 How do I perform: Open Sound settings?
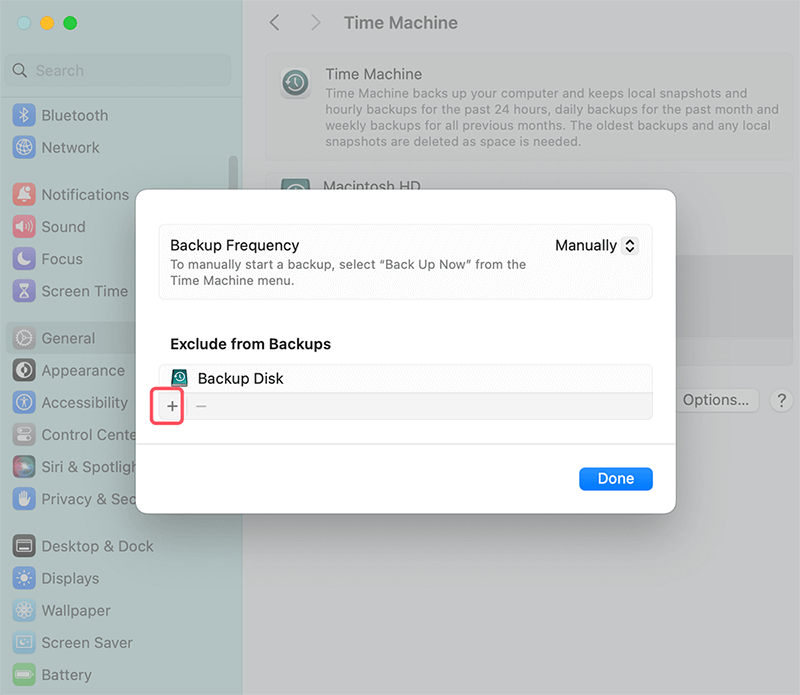pos(60,227)
